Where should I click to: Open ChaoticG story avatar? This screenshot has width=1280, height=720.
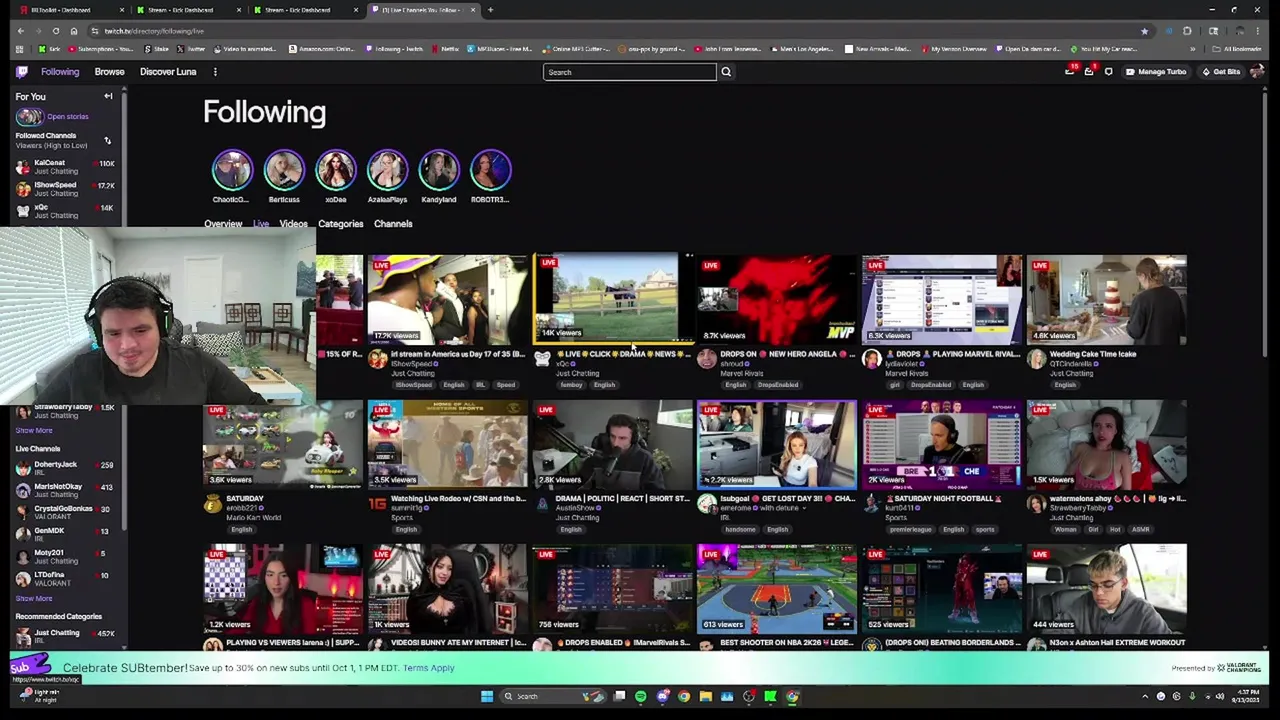tap(232, 171)
